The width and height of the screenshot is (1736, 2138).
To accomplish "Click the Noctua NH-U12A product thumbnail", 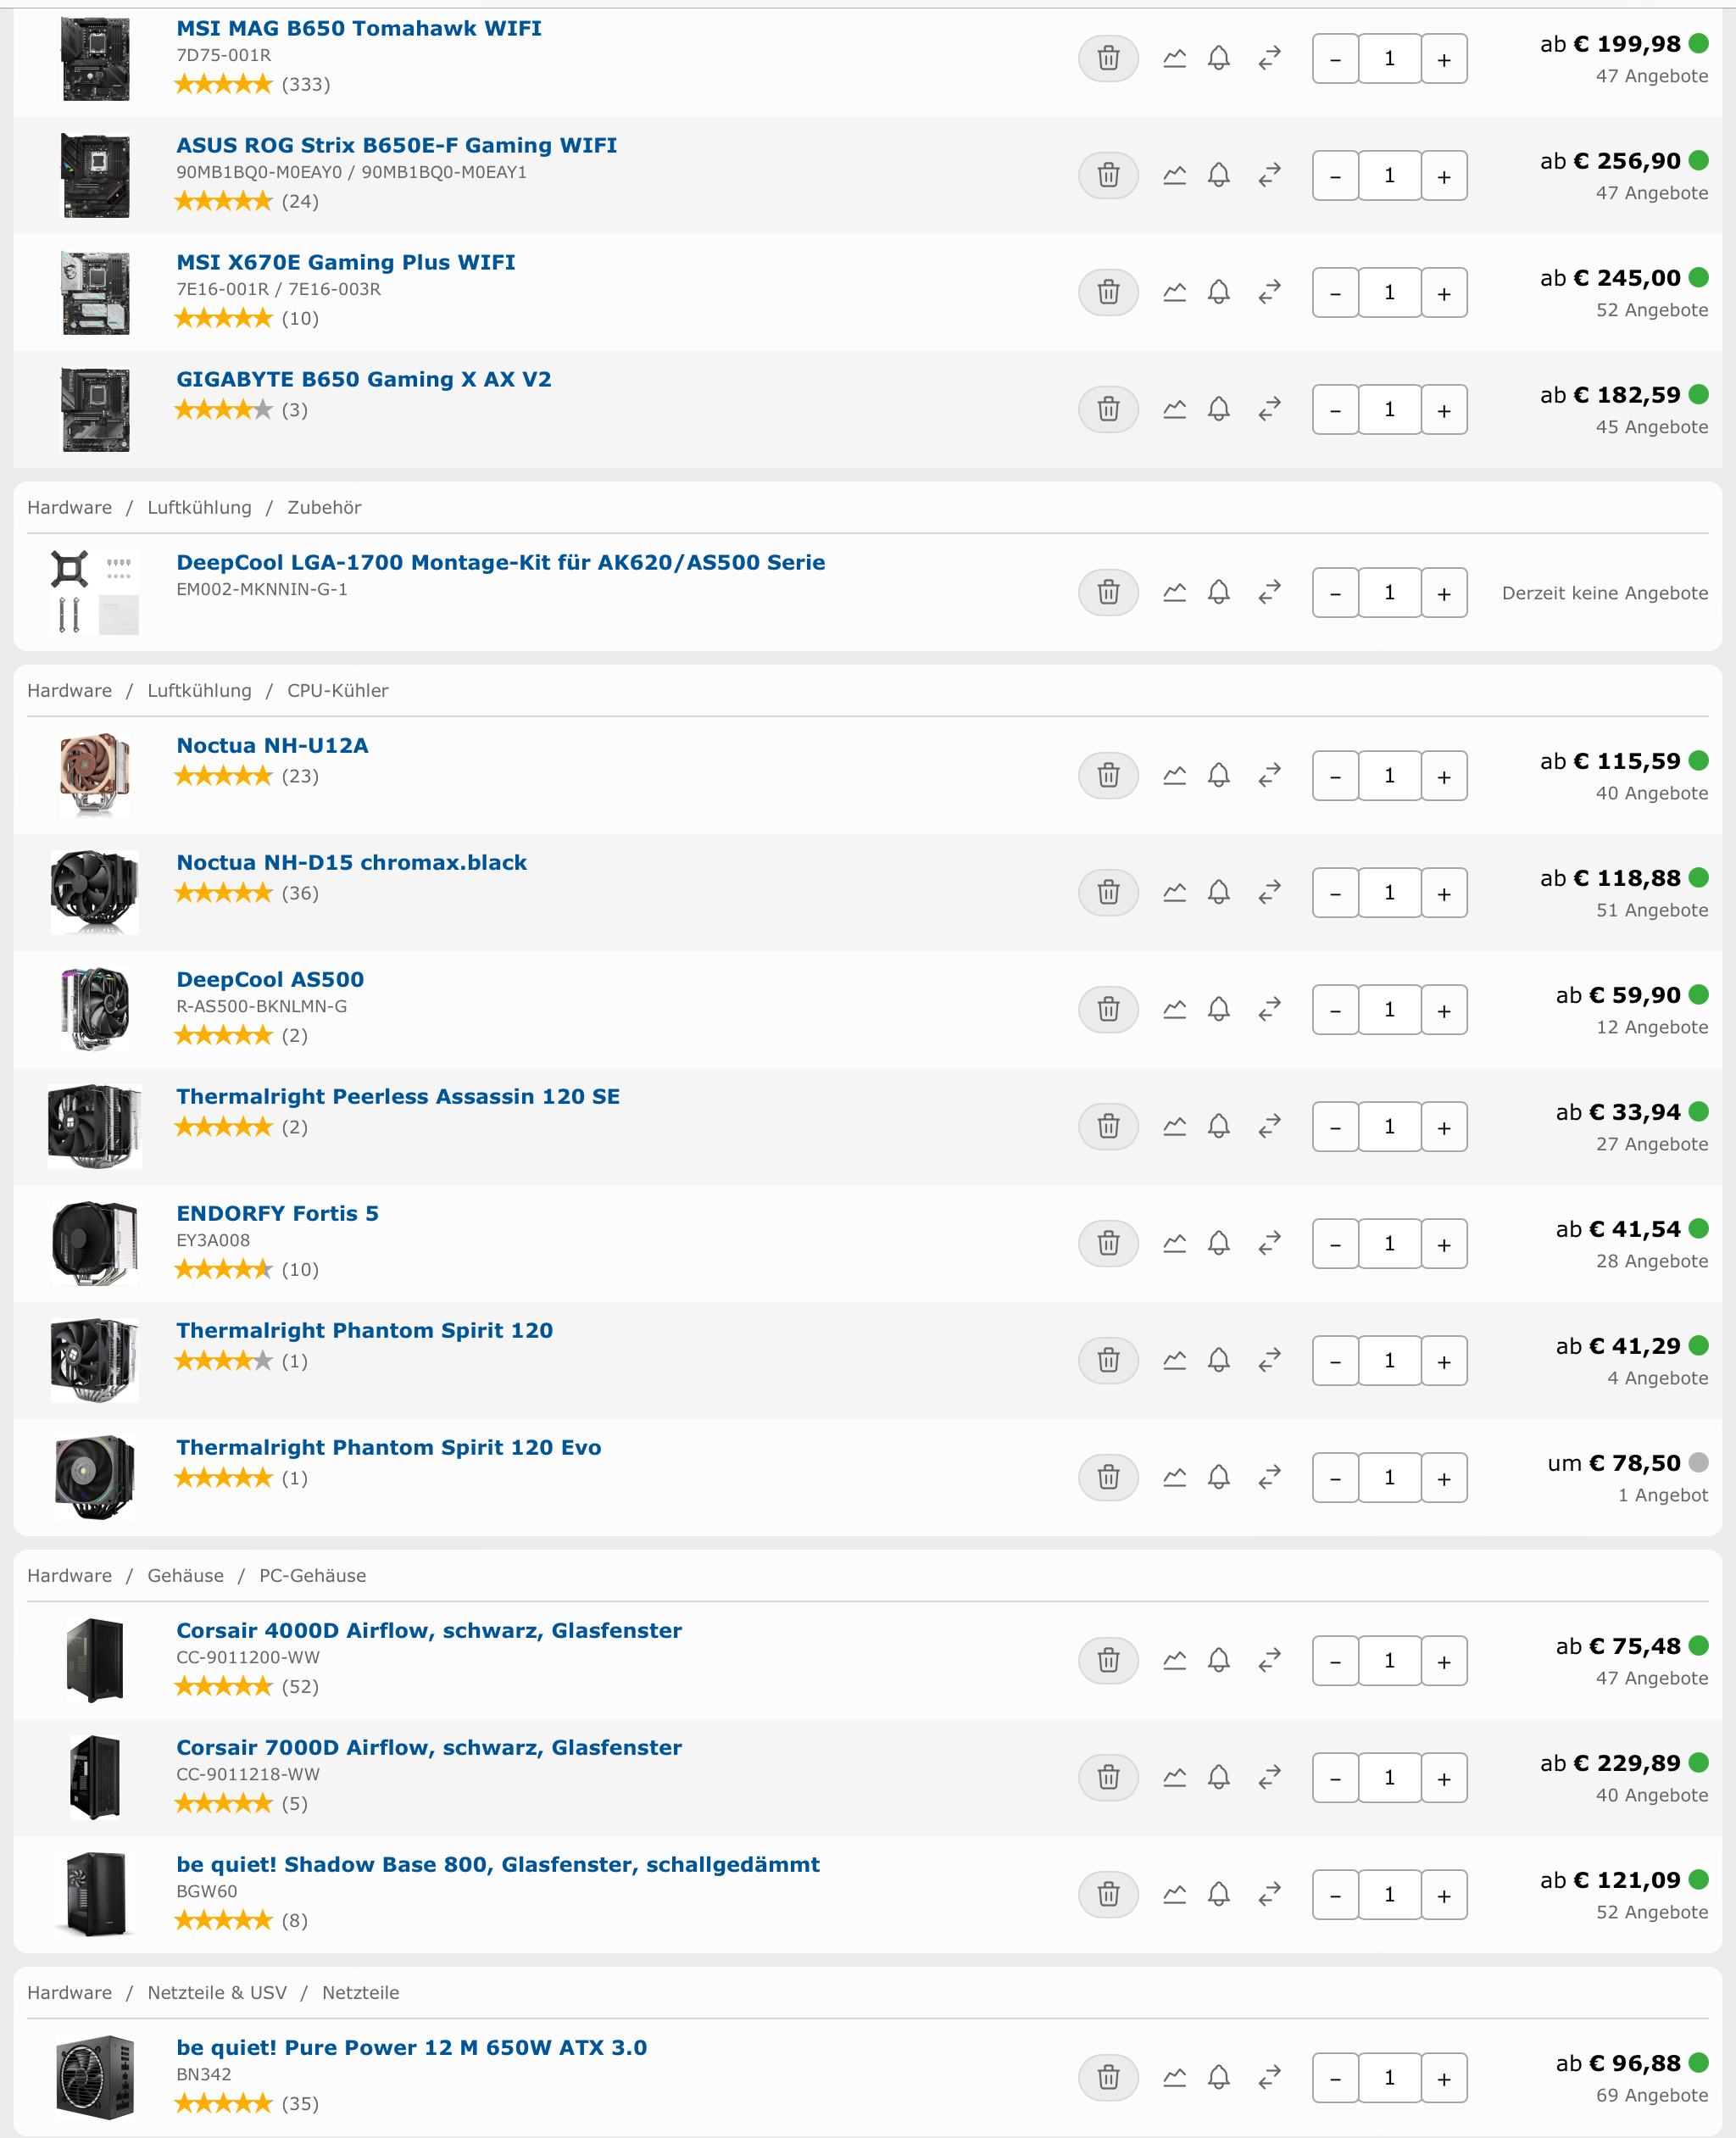I will click(x=94, y=775).
